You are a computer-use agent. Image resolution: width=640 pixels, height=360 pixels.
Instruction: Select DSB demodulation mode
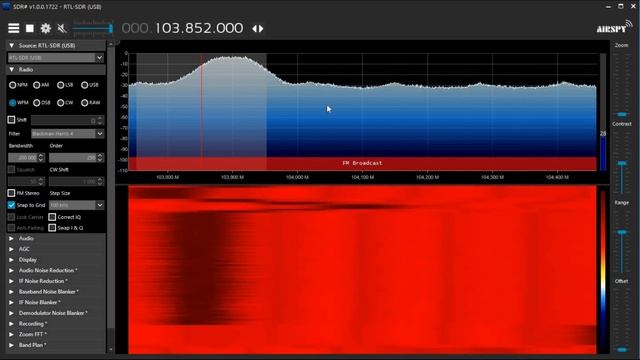[37, 102]
